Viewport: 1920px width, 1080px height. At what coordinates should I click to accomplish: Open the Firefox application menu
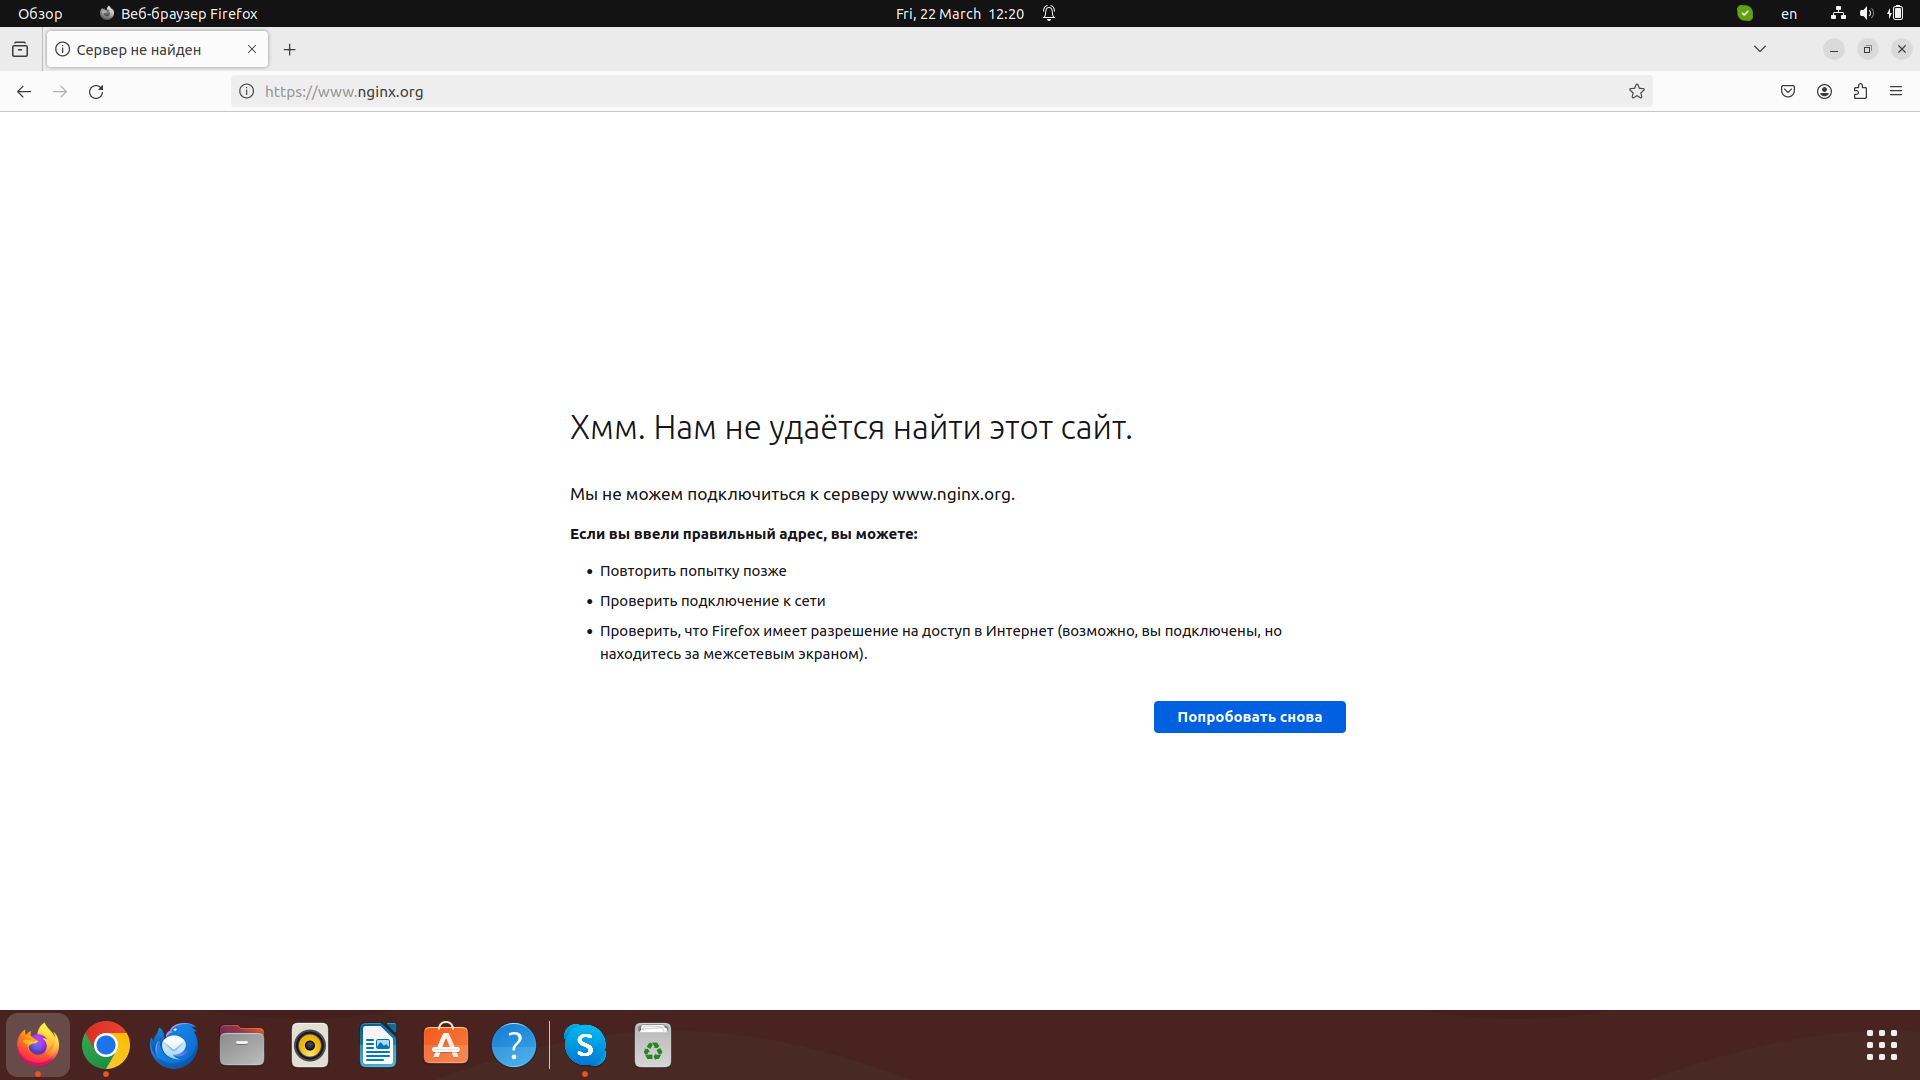click(x=1896, y=91)
